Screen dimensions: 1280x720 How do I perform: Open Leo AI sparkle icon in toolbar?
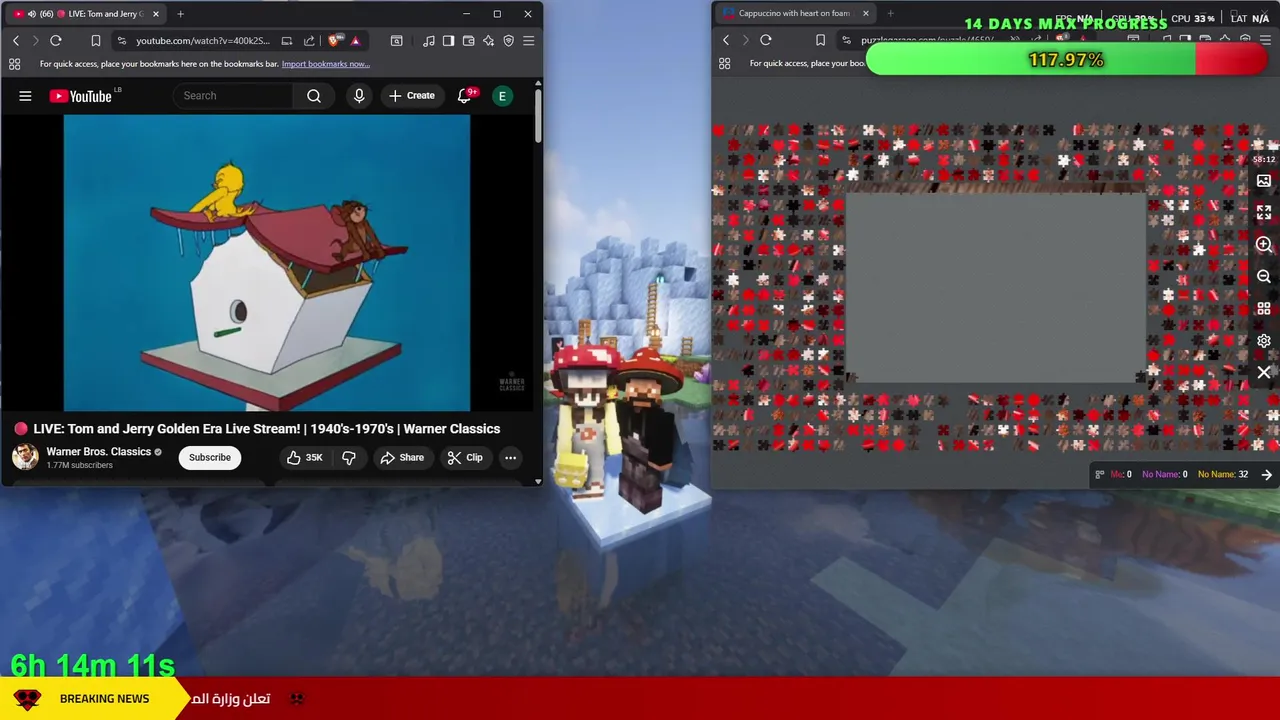[x=488, y=41]
